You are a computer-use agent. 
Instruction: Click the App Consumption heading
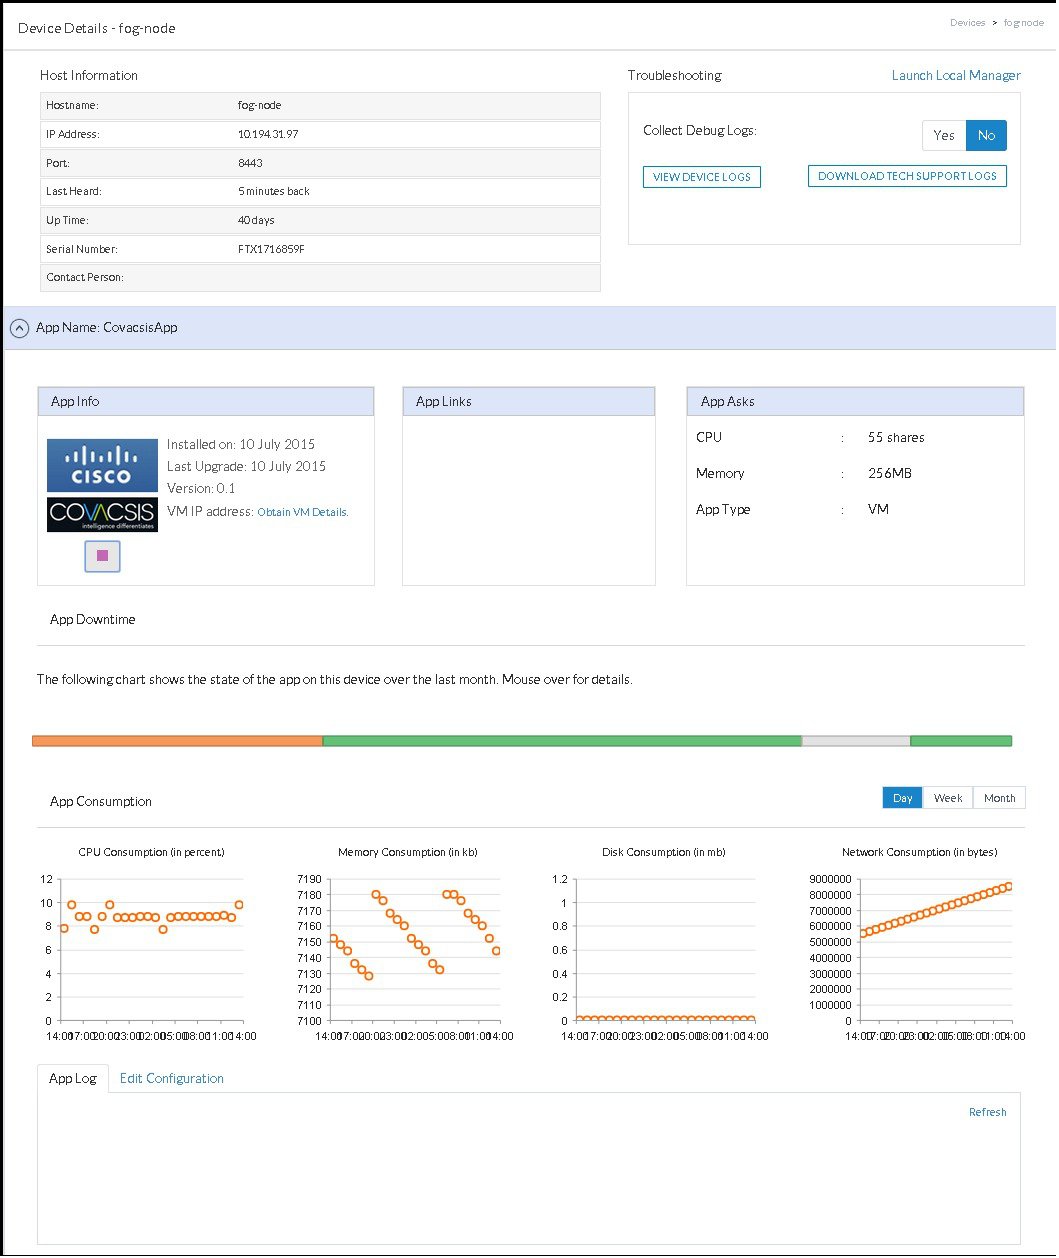101,801
